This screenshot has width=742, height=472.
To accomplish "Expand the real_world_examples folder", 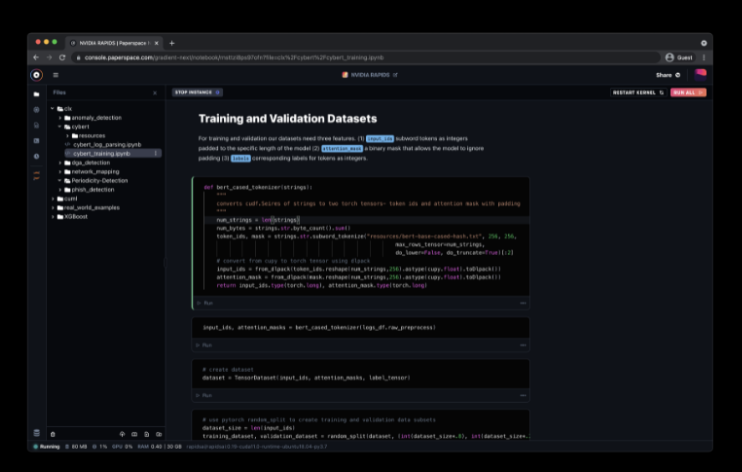I will tap(53, 207).
